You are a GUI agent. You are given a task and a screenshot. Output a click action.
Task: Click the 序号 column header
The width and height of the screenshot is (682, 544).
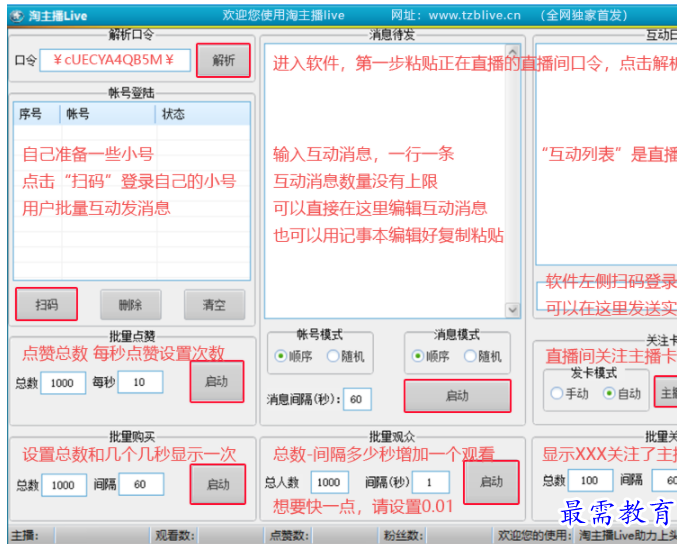coord(37,114)
